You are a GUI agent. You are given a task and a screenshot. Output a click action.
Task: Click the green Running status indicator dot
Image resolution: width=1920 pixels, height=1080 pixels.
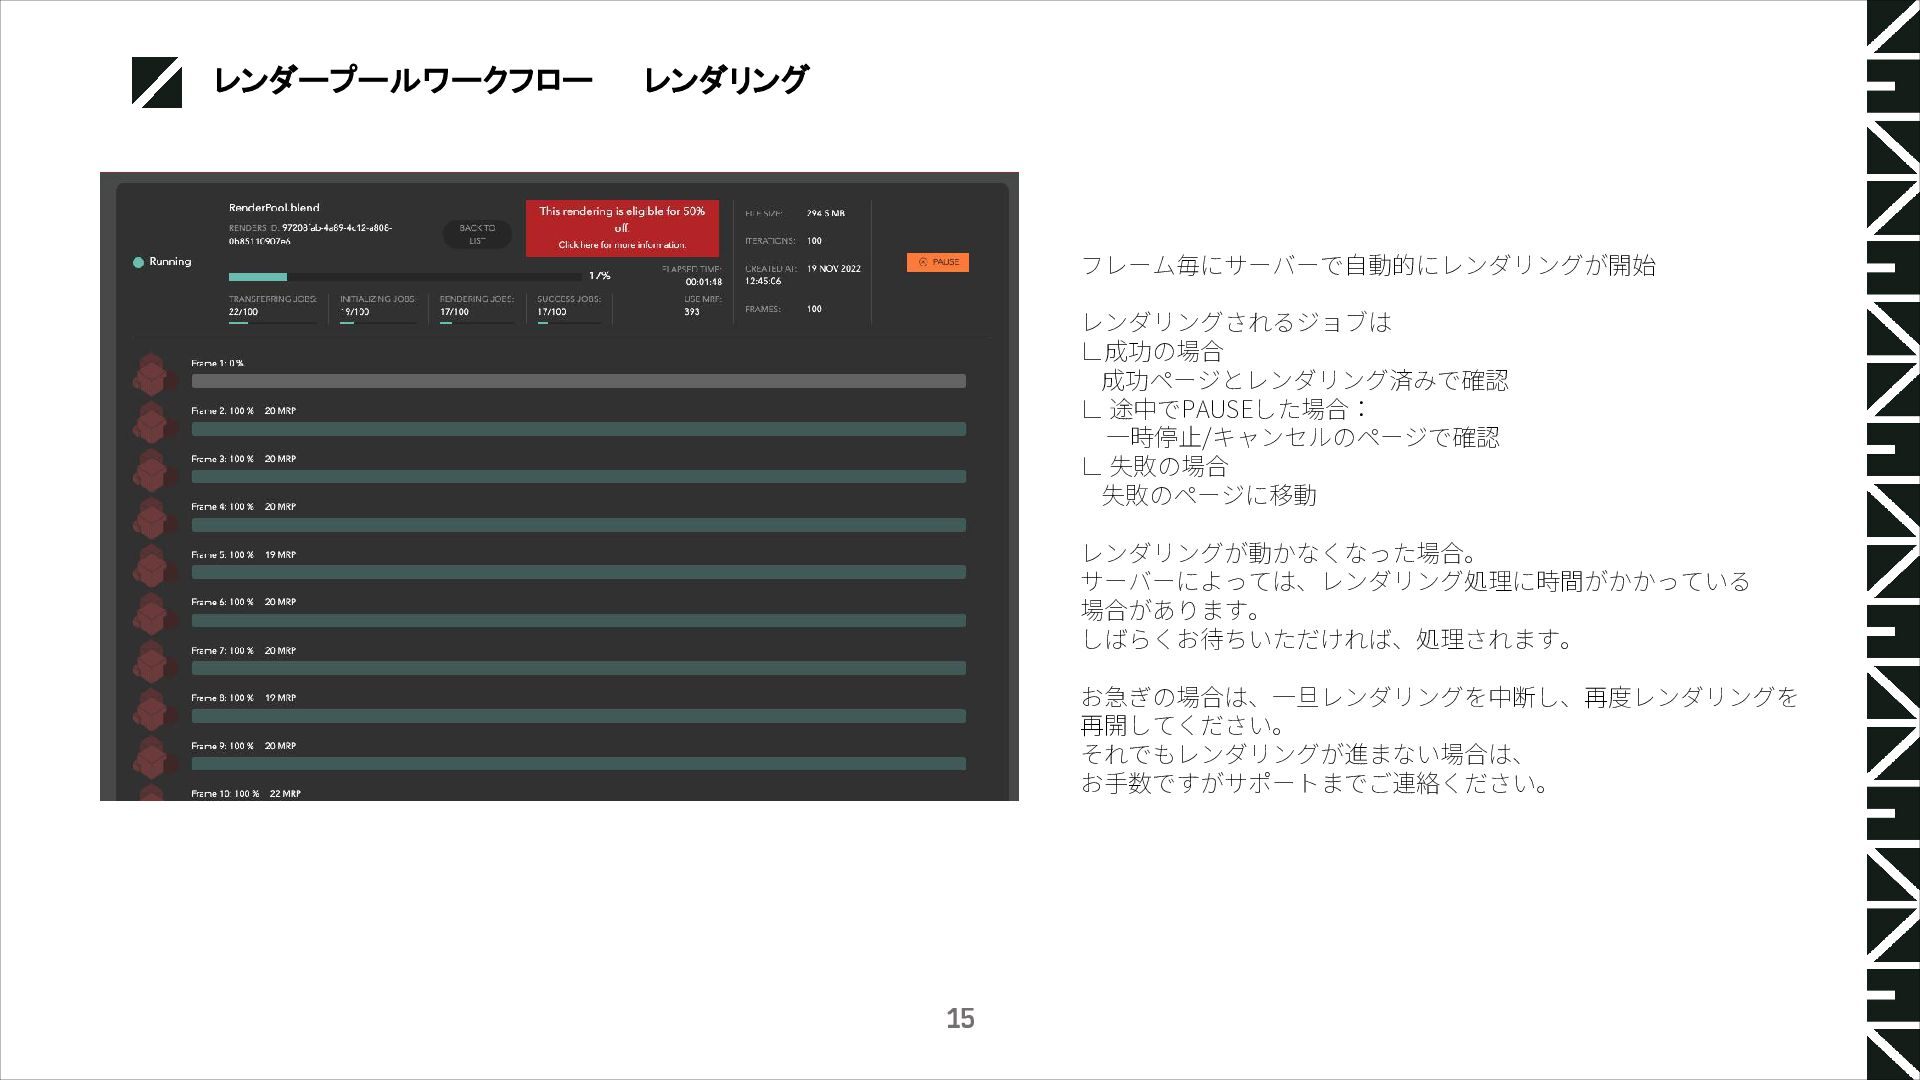138,262
